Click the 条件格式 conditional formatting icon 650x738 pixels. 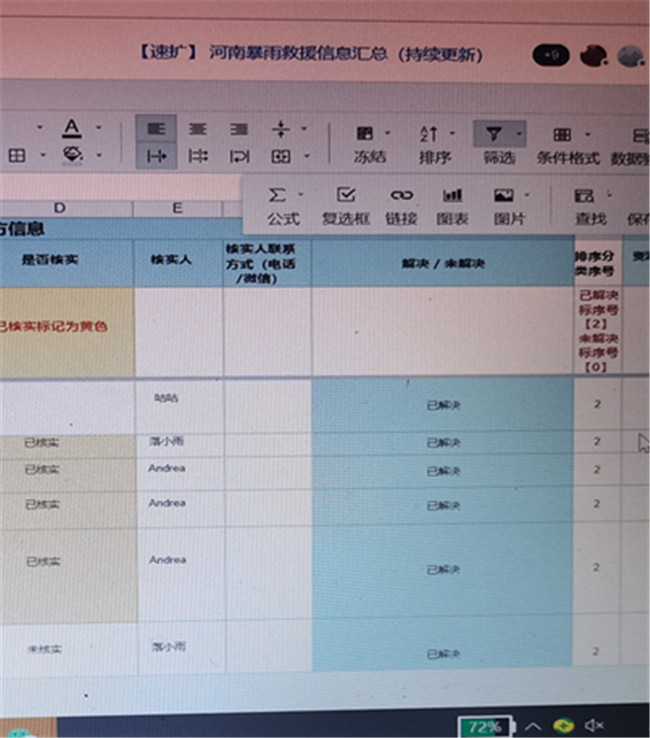tap(566, 142)
